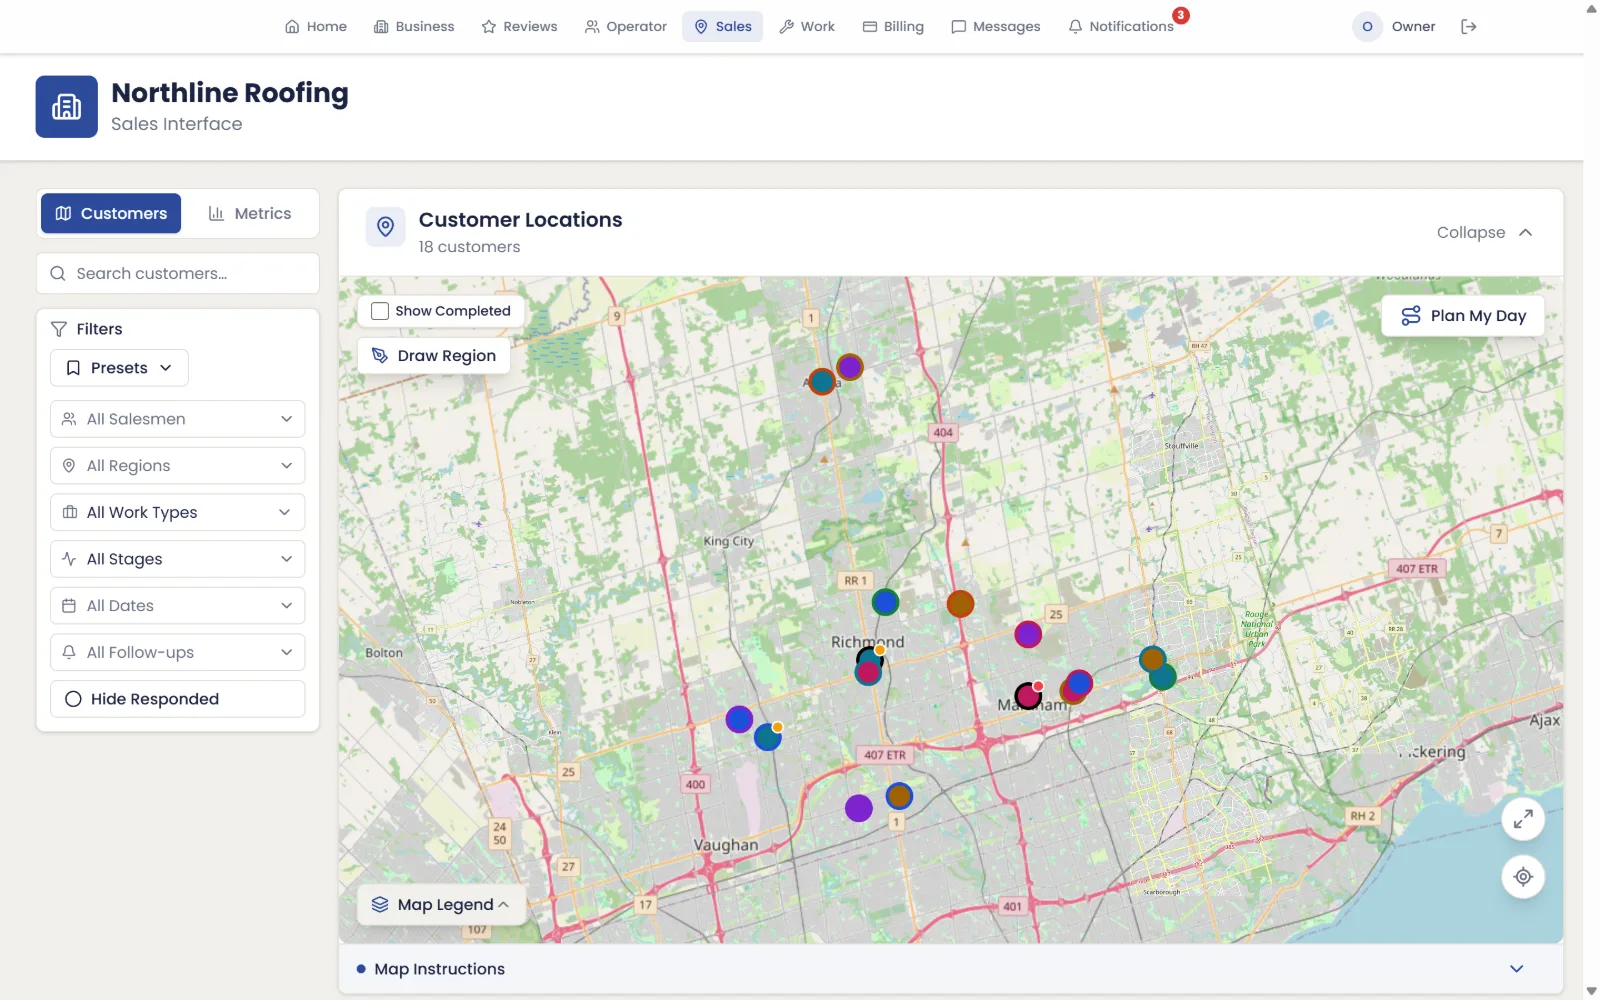Open the All Follow-ups dropdown
The height and width of the screenshot is (1000, 1600).
[x=177, y=652]
